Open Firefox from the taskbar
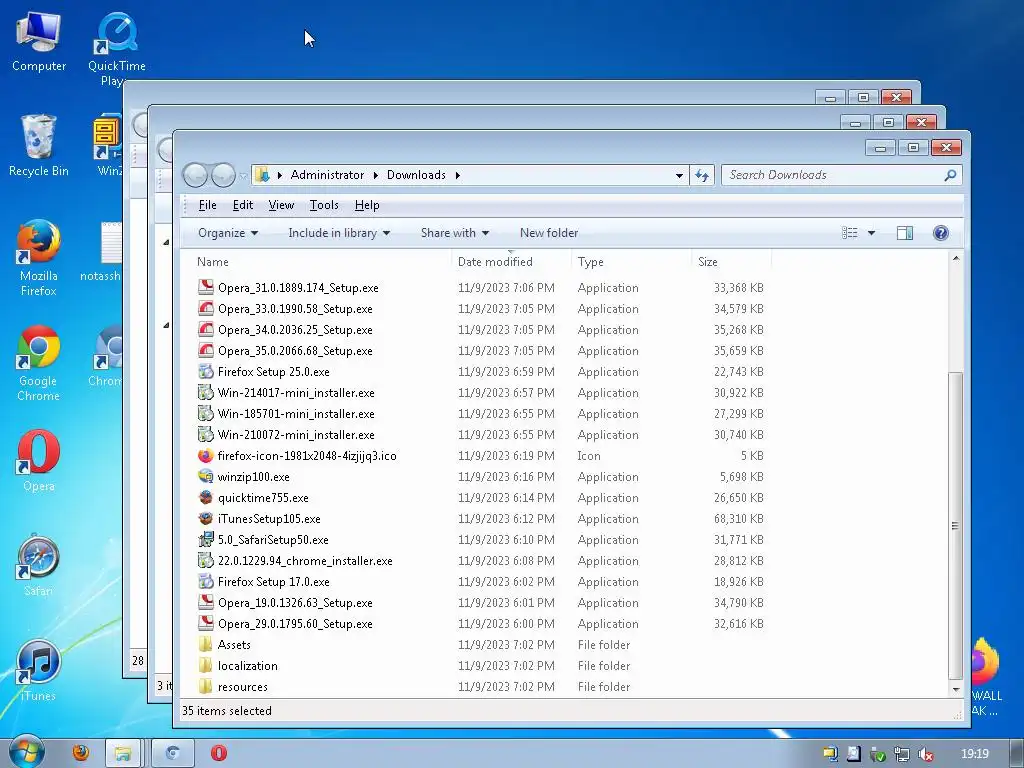The width and height of the screenshot is (1024, 768). coord(81,753)
